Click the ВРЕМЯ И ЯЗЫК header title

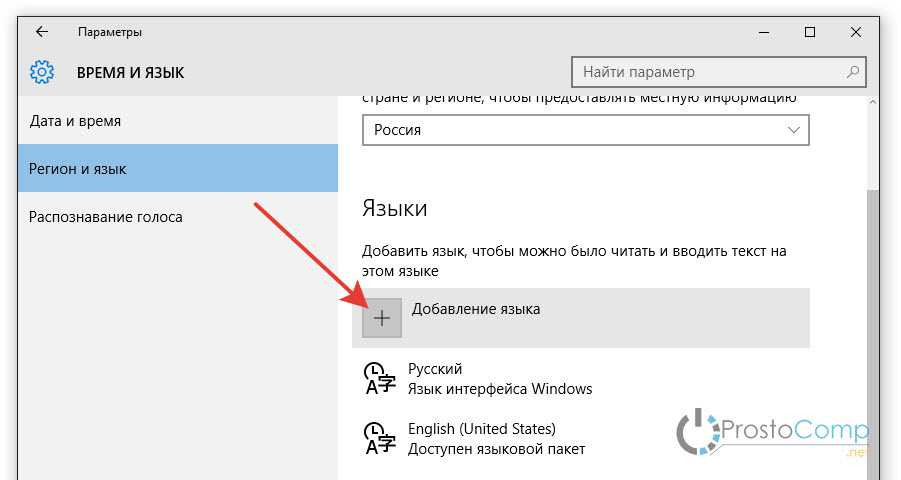point(130,73)
